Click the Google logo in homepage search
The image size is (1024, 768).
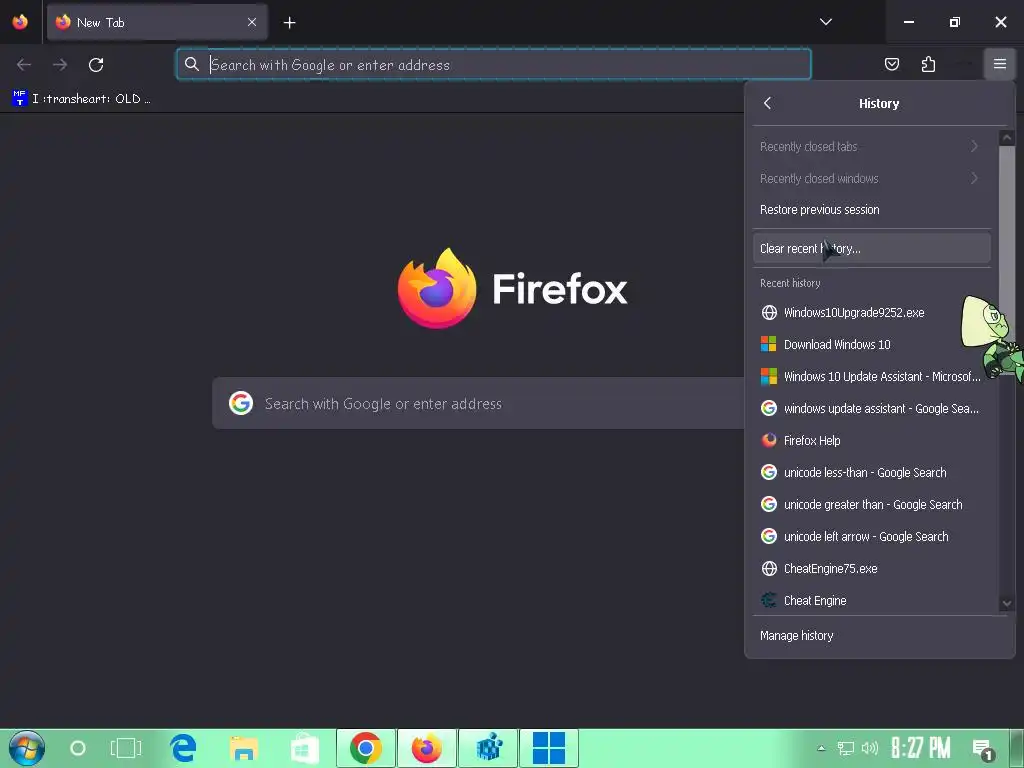click(241, 404)
